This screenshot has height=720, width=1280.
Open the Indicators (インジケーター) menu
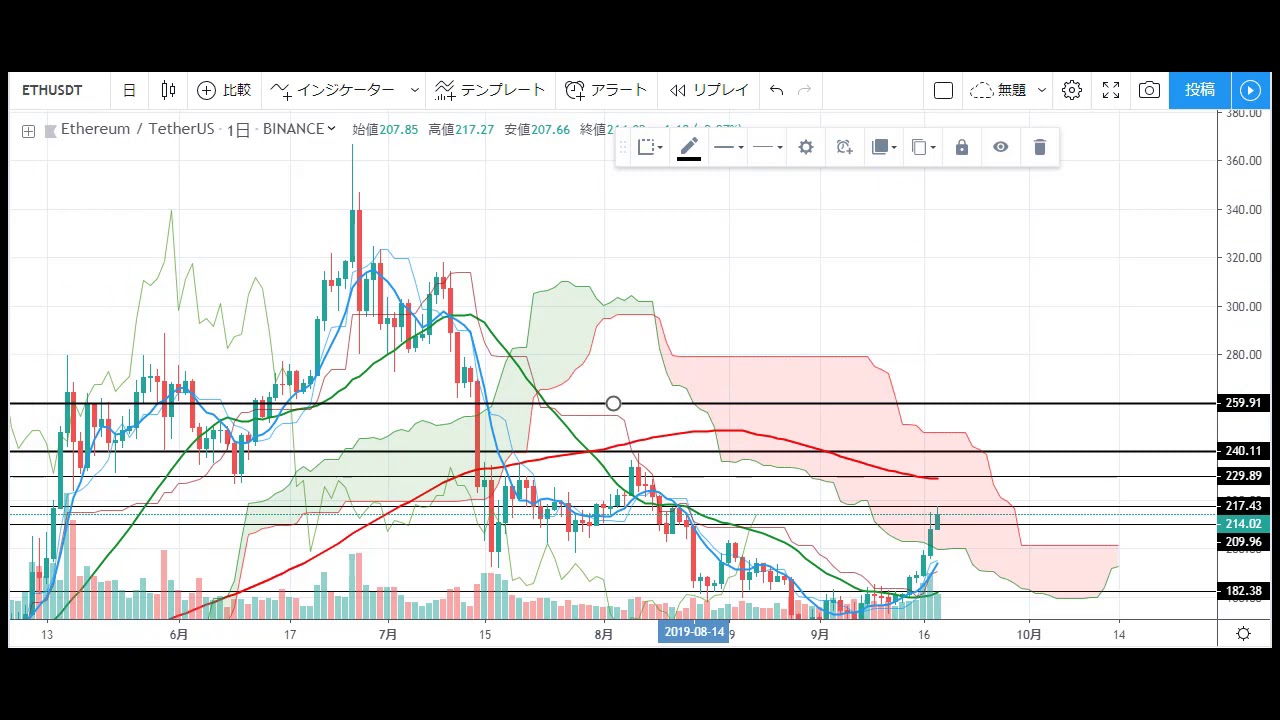[x=333, y=90]
